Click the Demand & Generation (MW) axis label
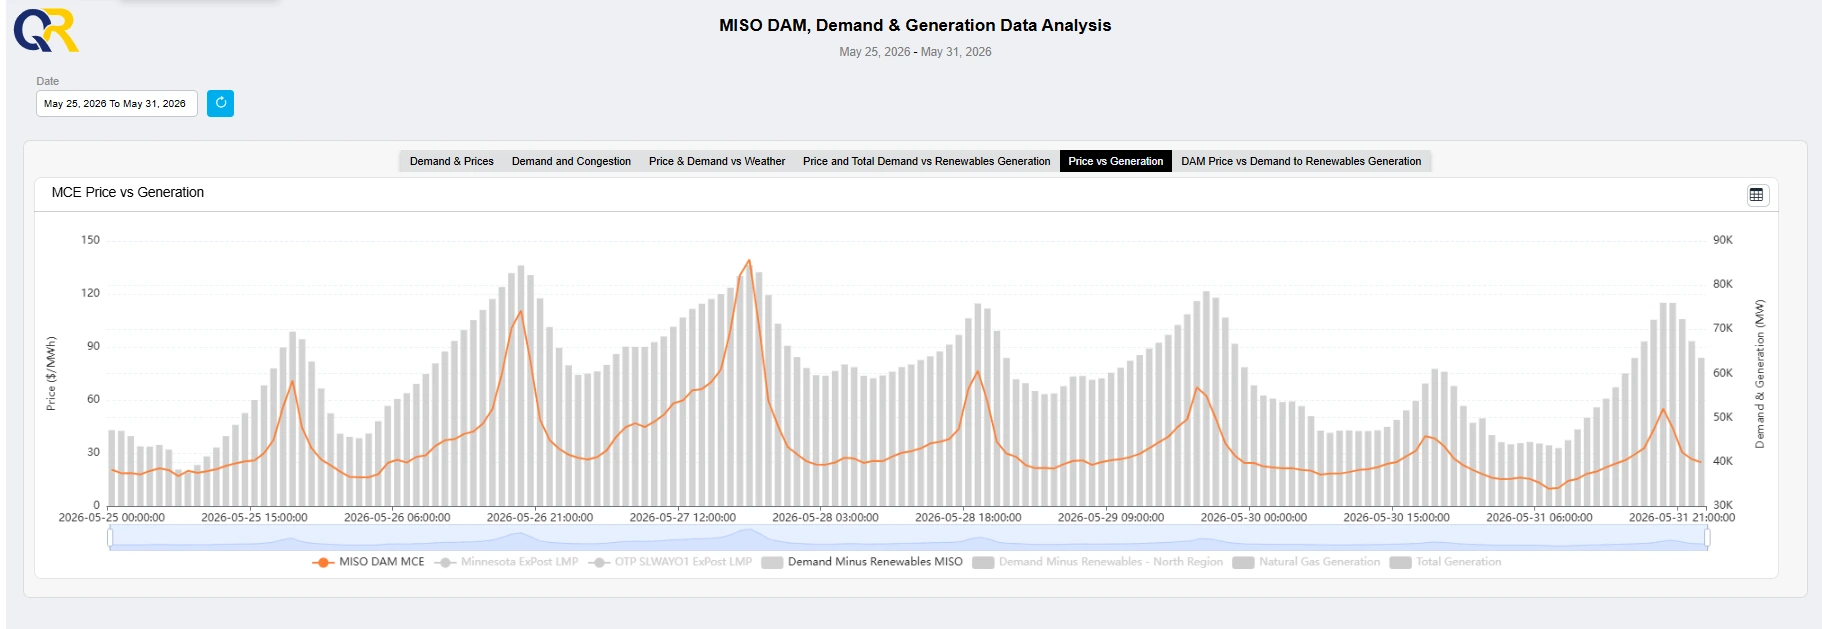Image resolution: width=1822 pixels, height=629 pixels. pos(1760,373)
